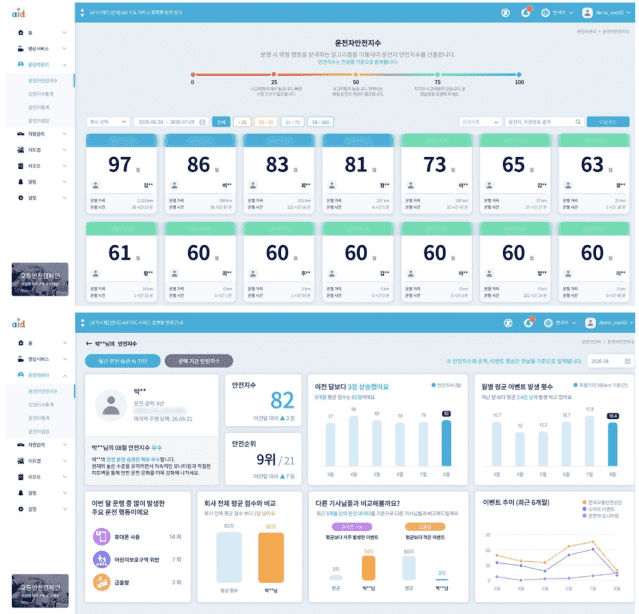Open the 운전자명 search type dropdown
This screenshot has width=639, height=614.
point(480,122)
